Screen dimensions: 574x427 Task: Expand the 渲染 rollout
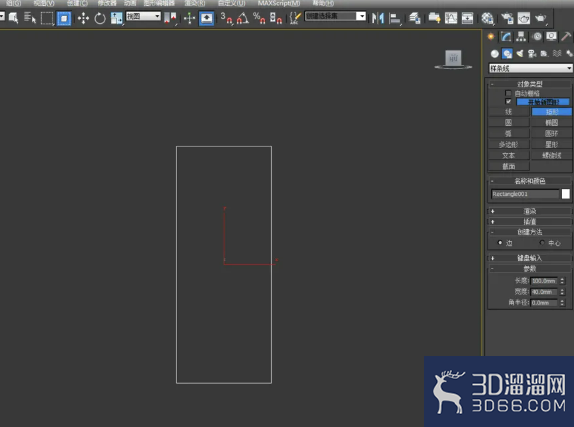point(530,211)
